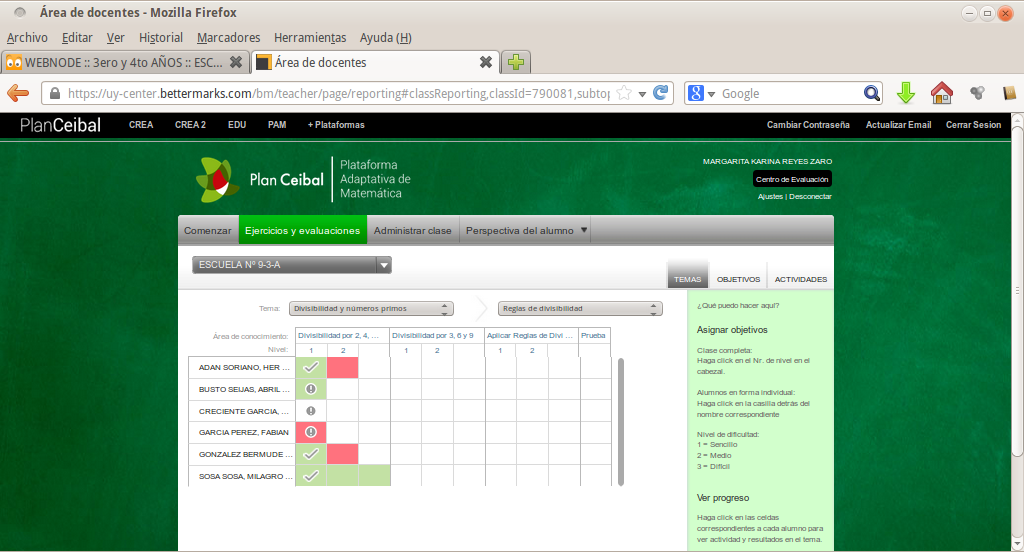
Task: Open the green downloads arrow
Action: (x=906, y=93)
